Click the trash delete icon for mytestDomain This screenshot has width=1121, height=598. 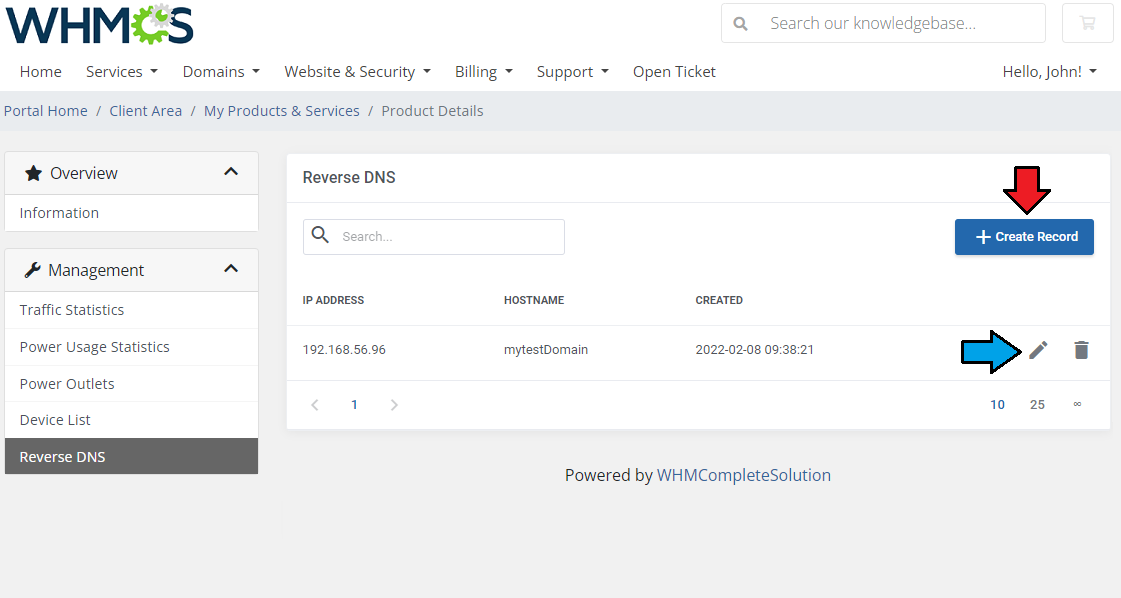pyautogui.click(x=1081, y=350)
